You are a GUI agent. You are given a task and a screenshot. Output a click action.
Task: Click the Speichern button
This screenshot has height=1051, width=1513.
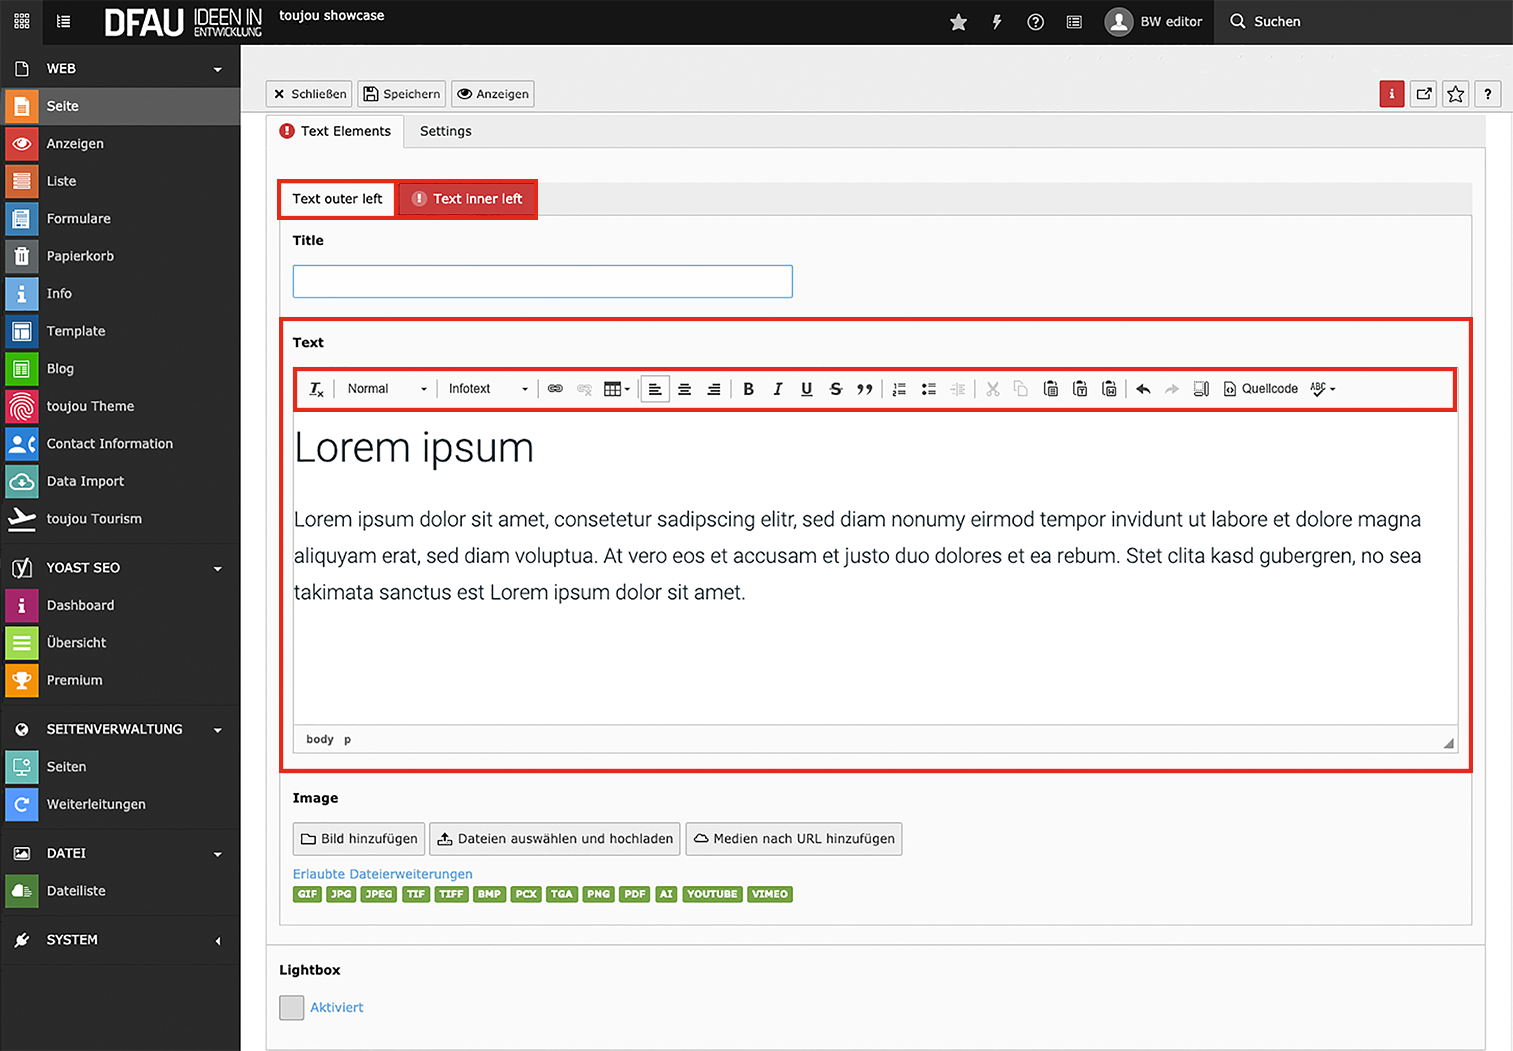(401, 94)
